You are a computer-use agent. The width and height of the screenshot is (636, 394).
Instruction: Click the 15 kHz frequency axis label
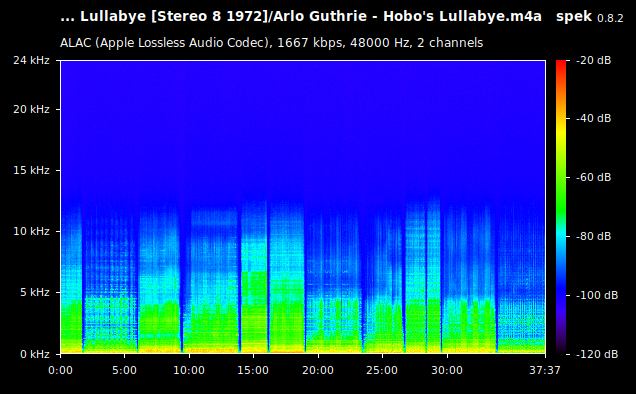click(x=31, y=170)
